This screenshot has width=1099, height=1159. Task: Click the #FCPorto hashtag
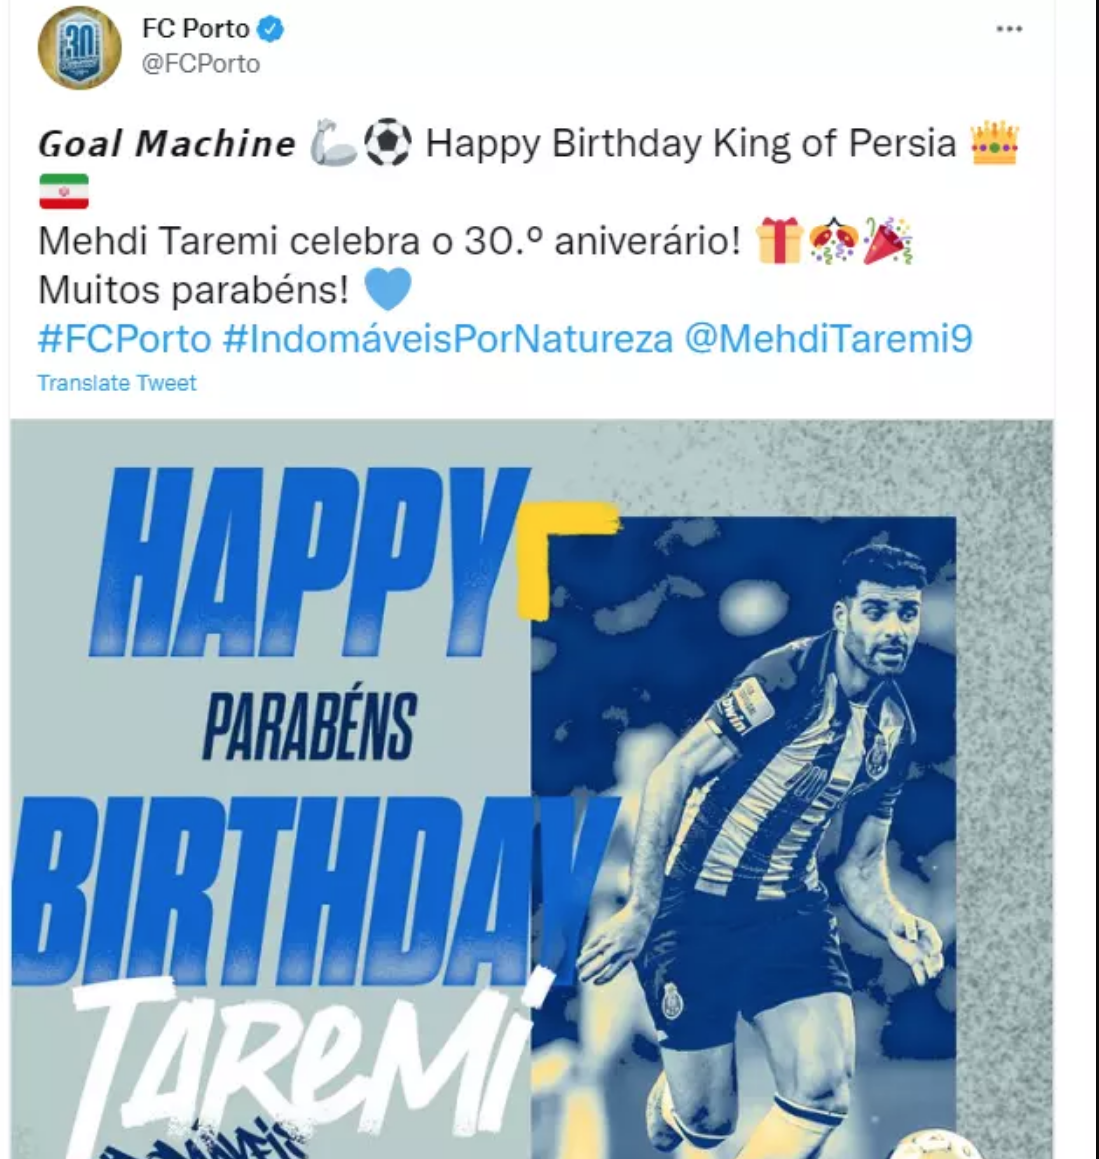click(125, 339)
